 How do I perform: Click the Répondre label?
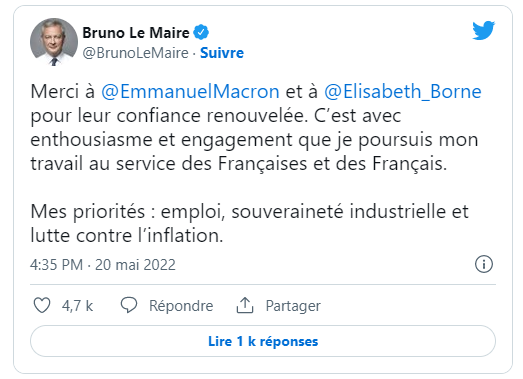pyautogui.click(x=181, y=306)
